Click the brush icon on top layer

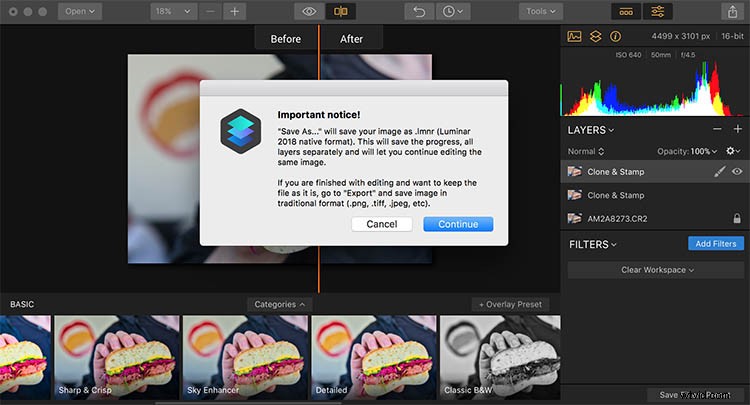tap(719, 172)
